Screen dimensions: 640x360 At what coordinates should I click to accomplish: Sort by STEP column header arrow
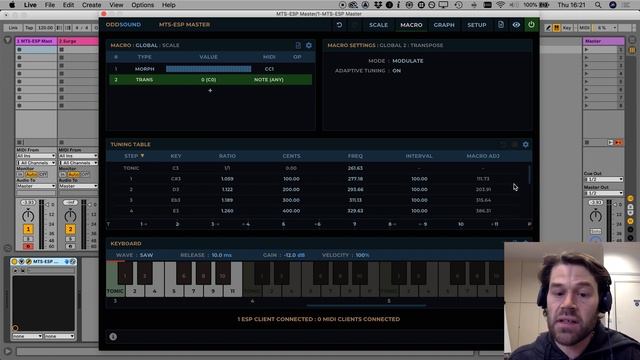click(142, 156)
